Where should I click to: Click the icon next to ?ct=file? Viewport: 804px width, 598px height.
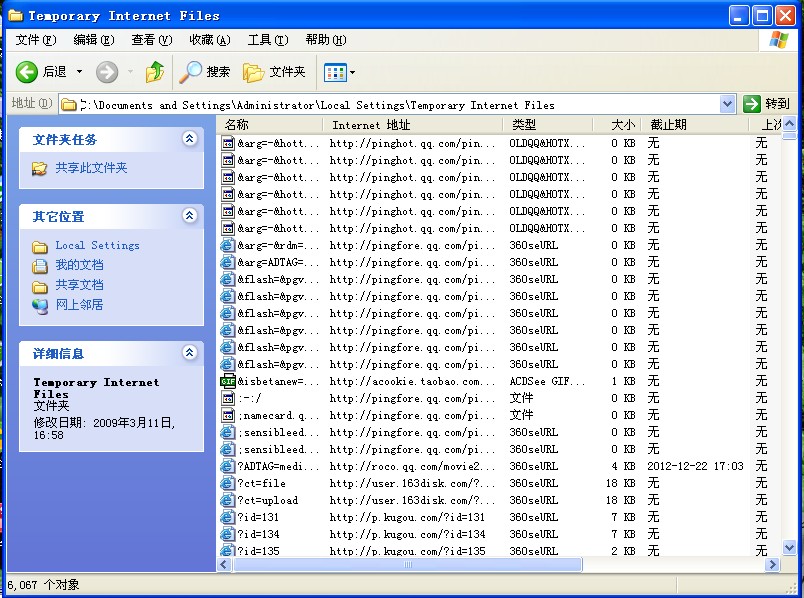pyautogui.click(x=228, y=483)
